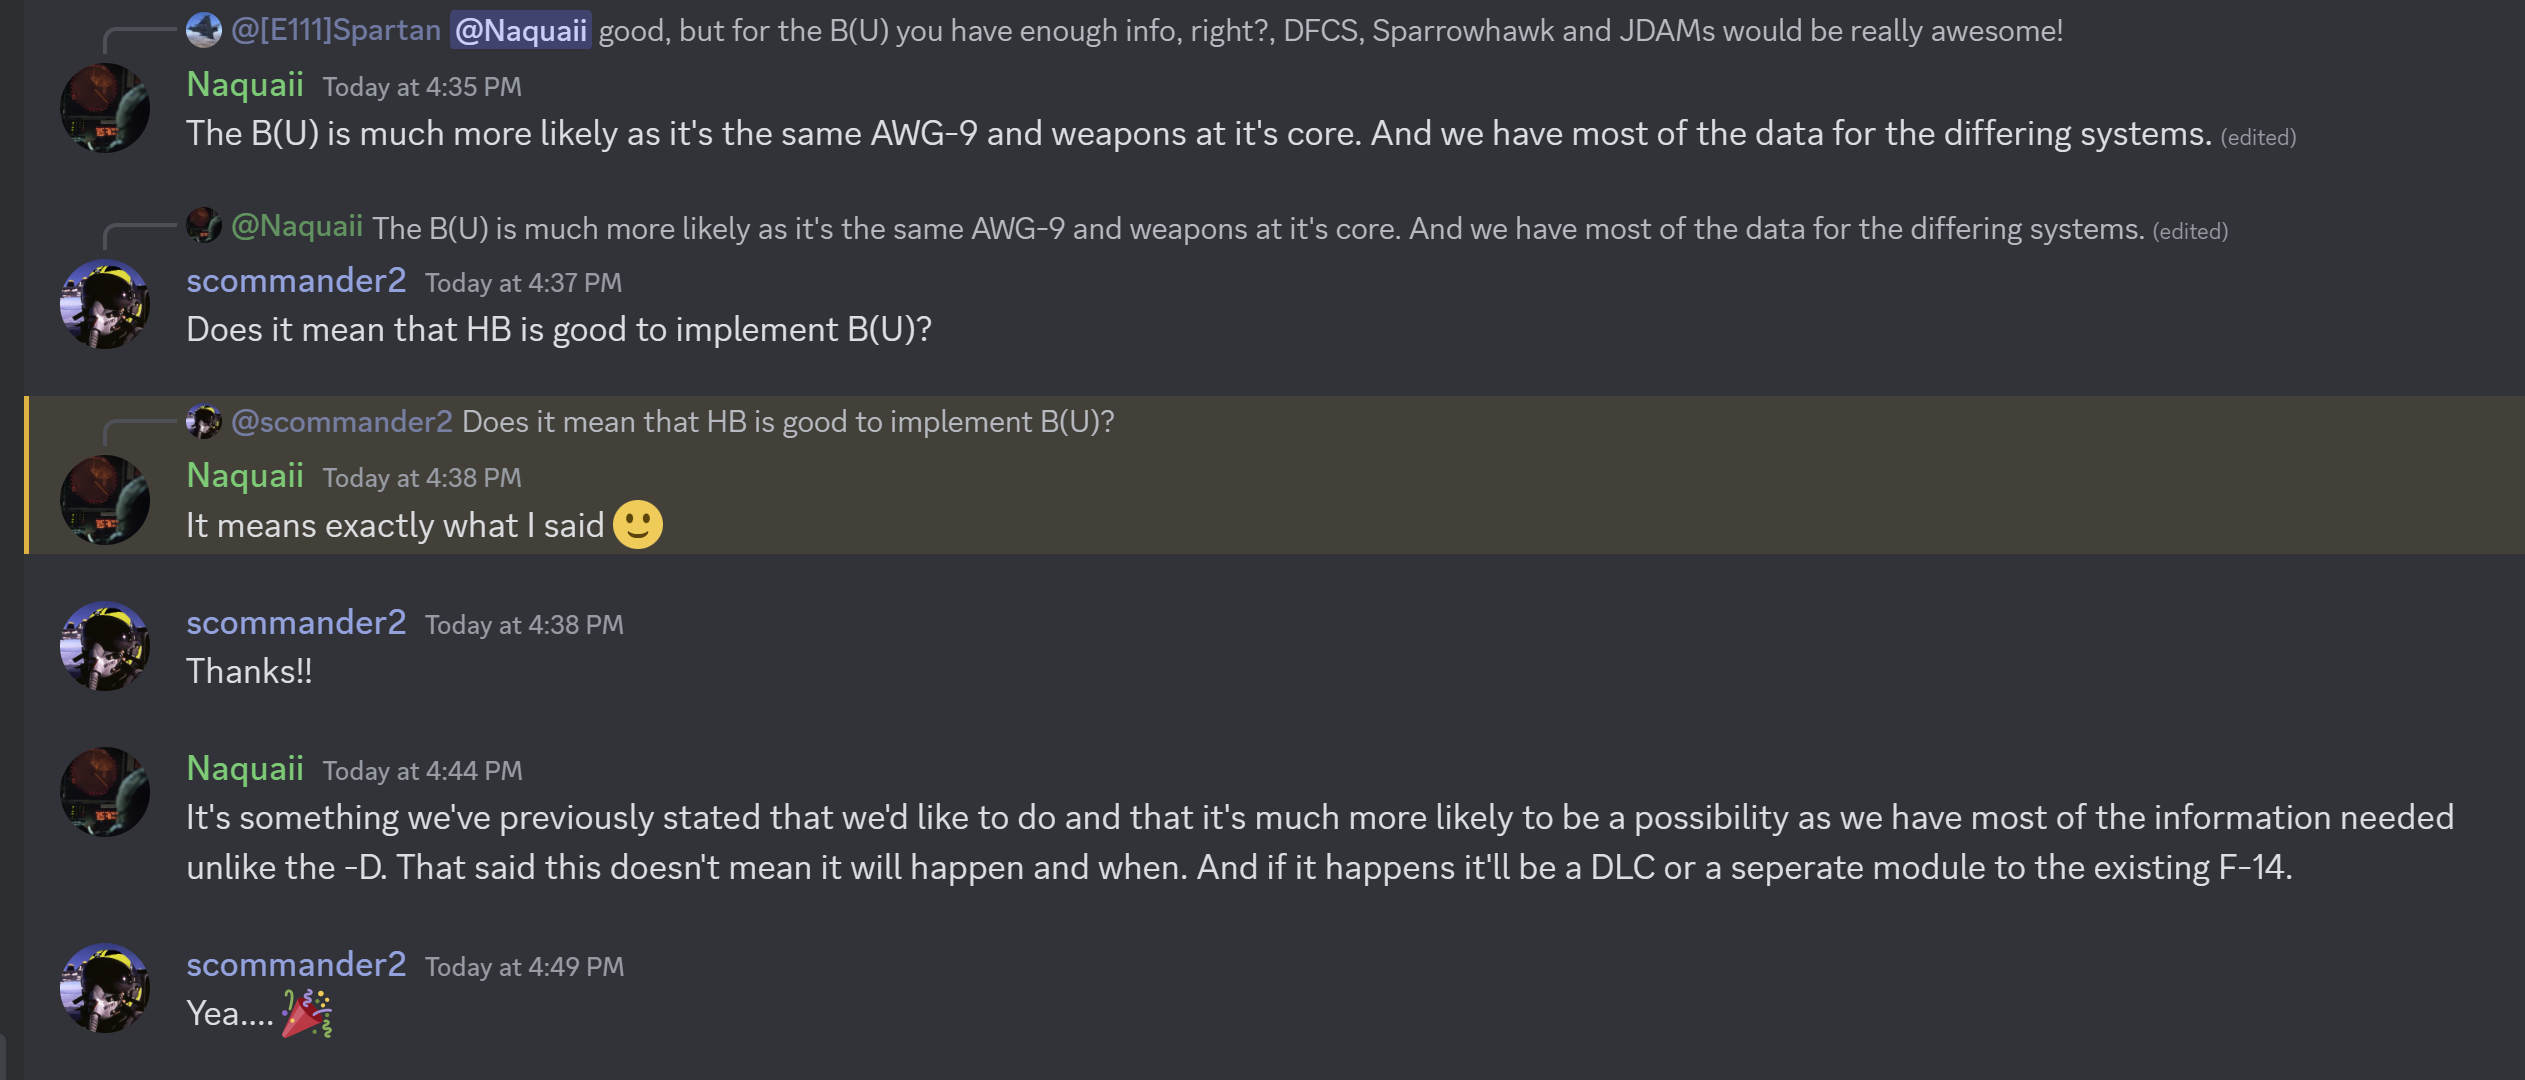Open the @[E111]Spartan username in the top reply

point(336,30)
